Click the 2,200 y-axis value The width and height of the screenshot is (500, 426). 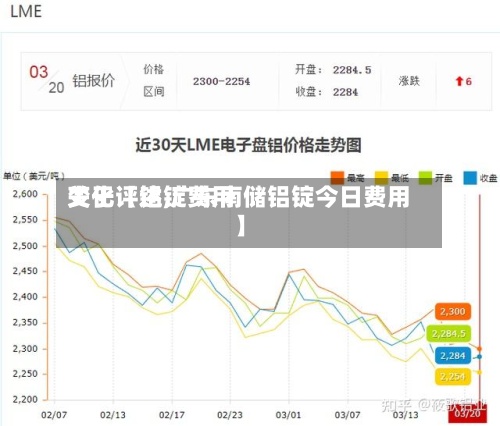point(25,400)
